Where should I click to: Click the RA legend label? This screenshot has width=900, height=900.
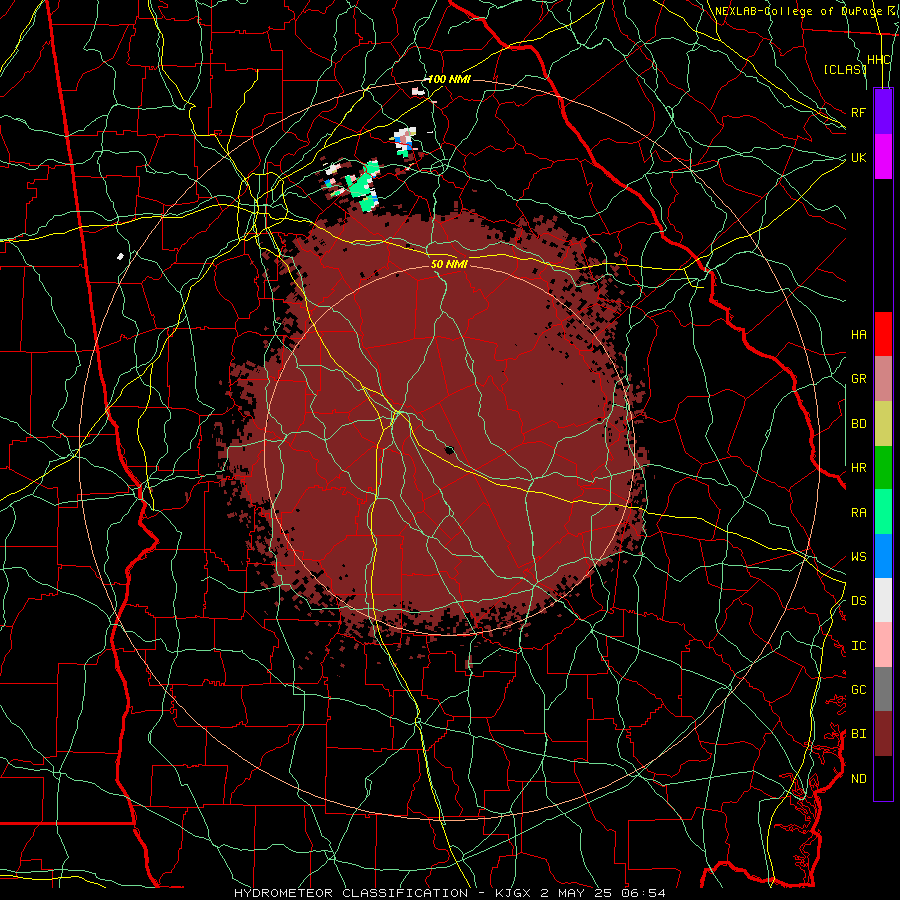pyautogui.click(x=859, y=512)
